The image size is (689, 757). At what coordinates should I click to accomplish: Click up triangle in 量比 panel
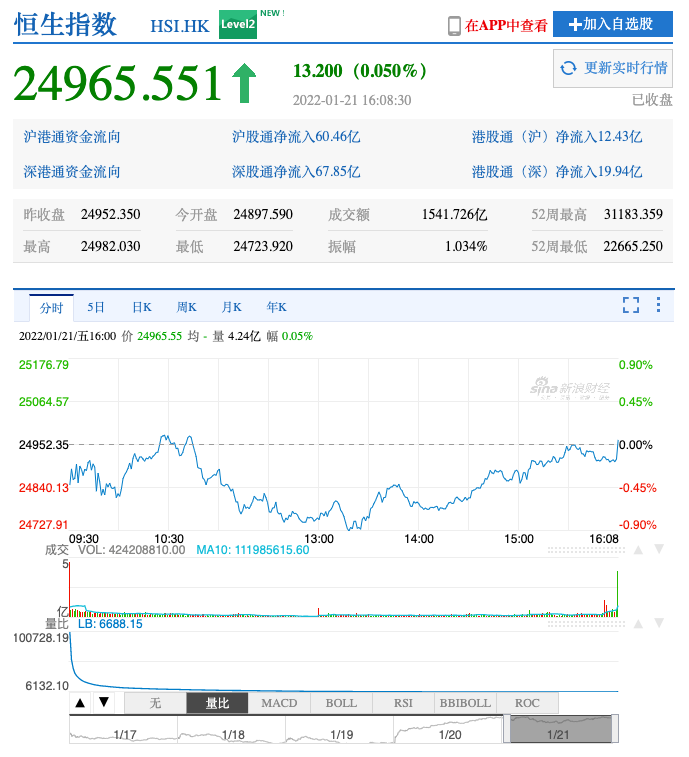(638, 624)
